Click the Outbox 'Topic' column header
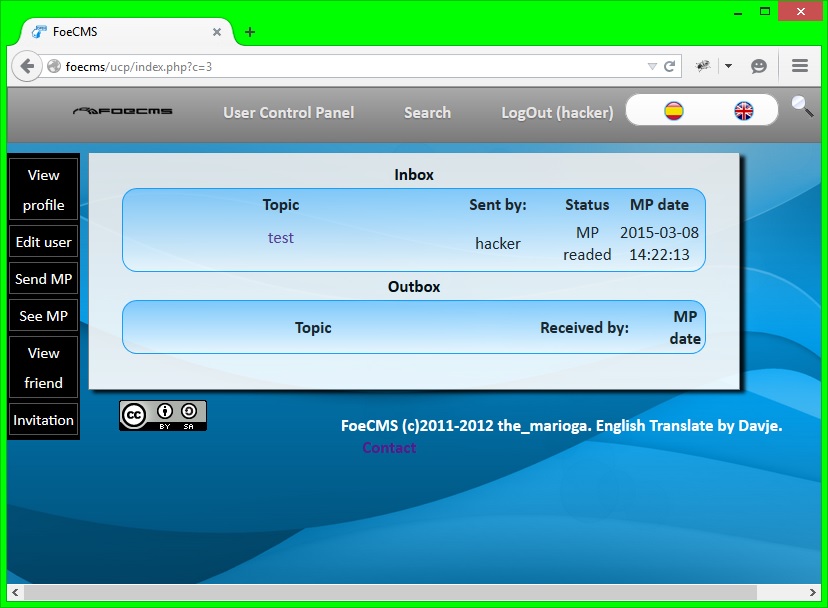This screenshot has width=828, height=608. pyautogui.click(x=313, y=328)
